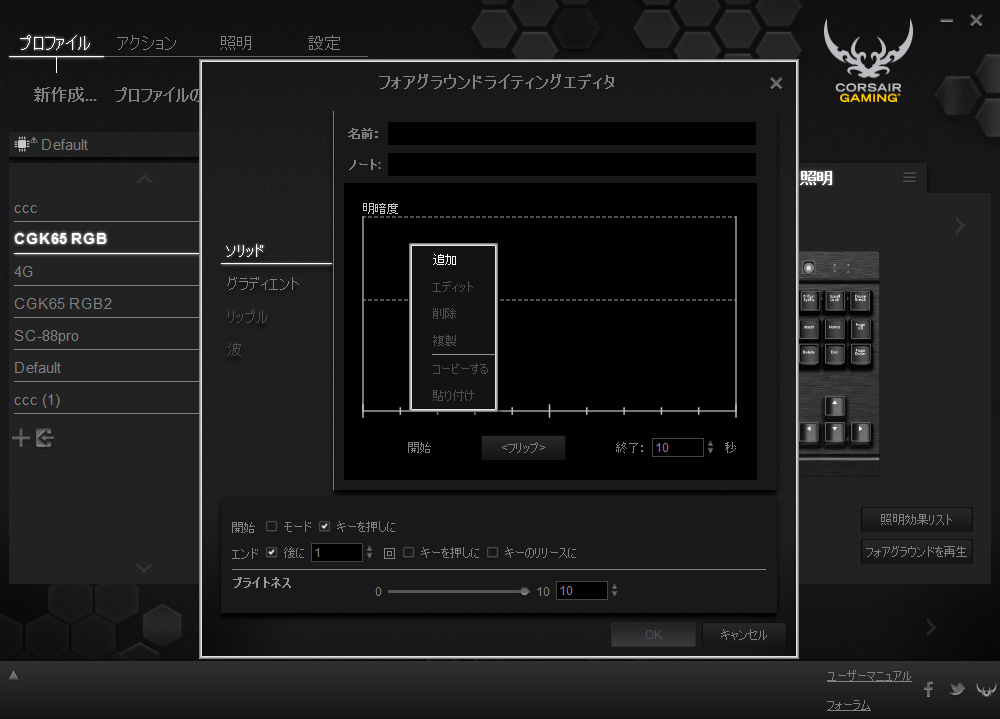The width and height of the screenshot is (1000, 719).
Task: Select the ccc profile
Action: (x=106, y=208)
